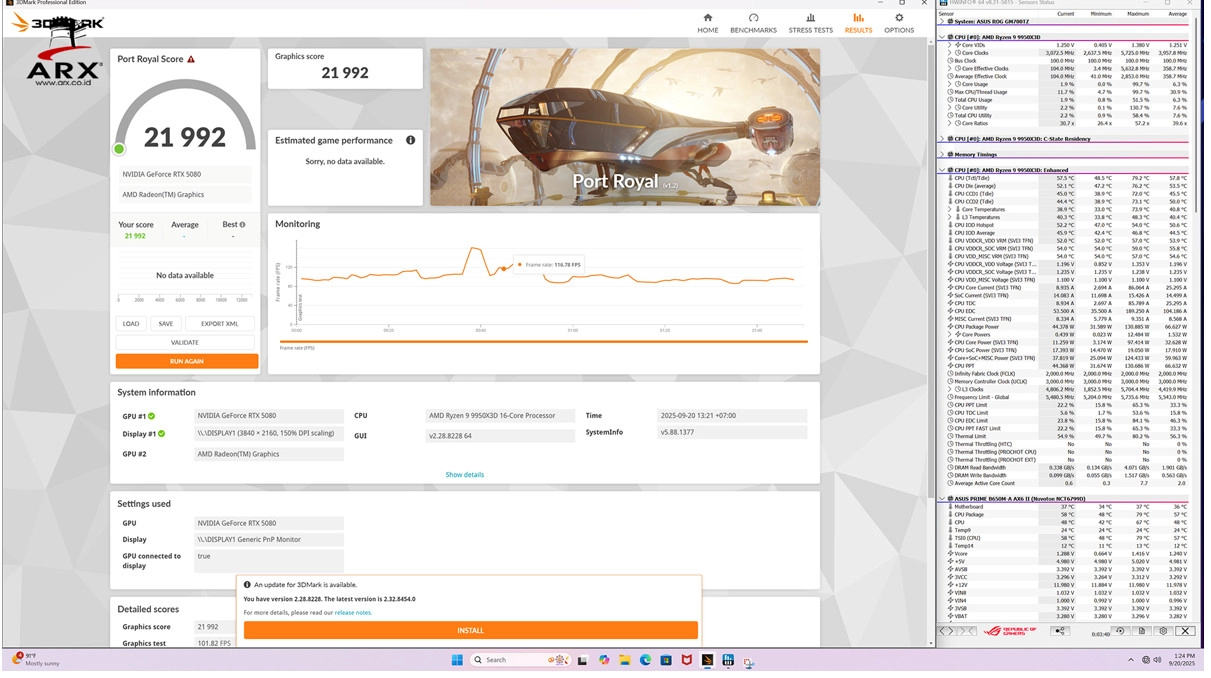Screen dimensions: 1211x678
Task: Open the Windows Start menu
Action: (x=457, y=660)
